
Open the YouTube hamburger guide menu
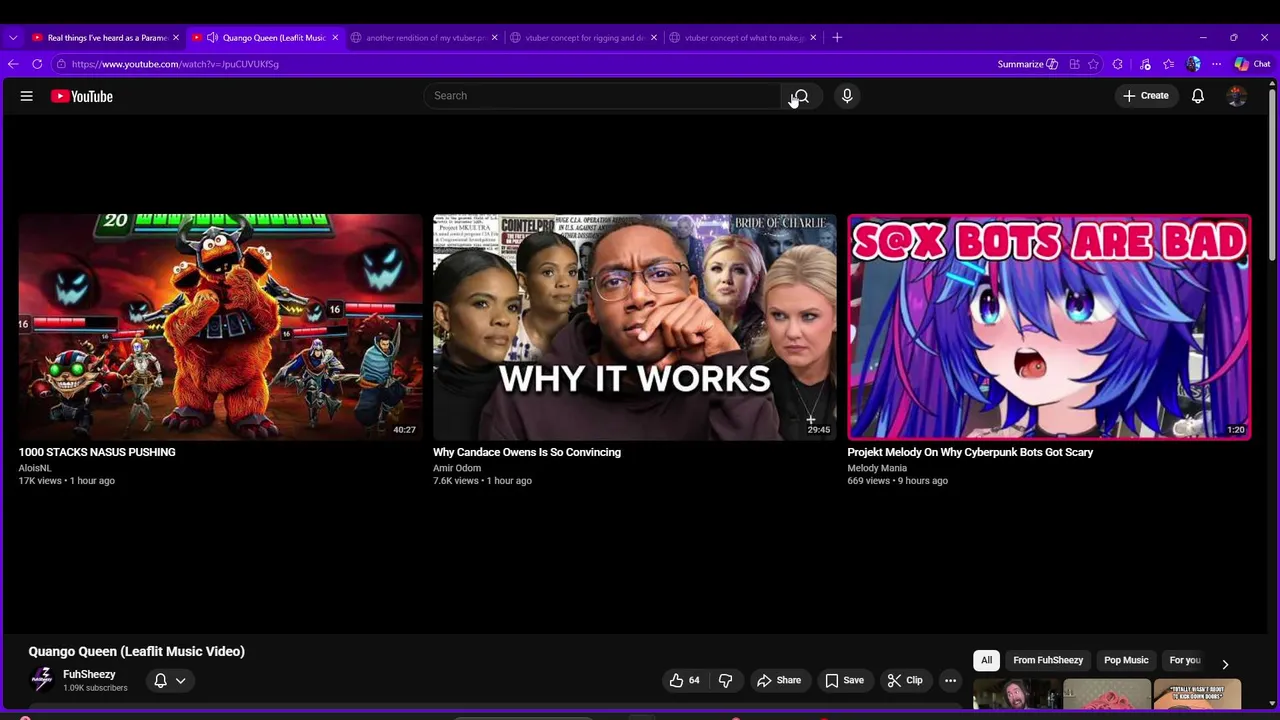[x=27, y=96]
